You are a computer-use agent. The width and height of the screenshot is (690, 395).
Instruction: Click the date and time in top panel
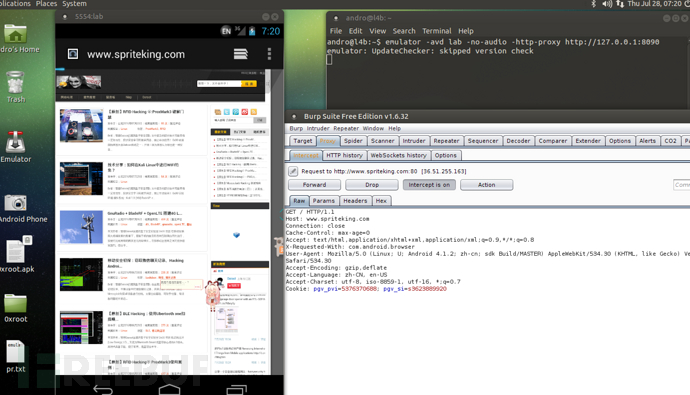tap(654, 4)
